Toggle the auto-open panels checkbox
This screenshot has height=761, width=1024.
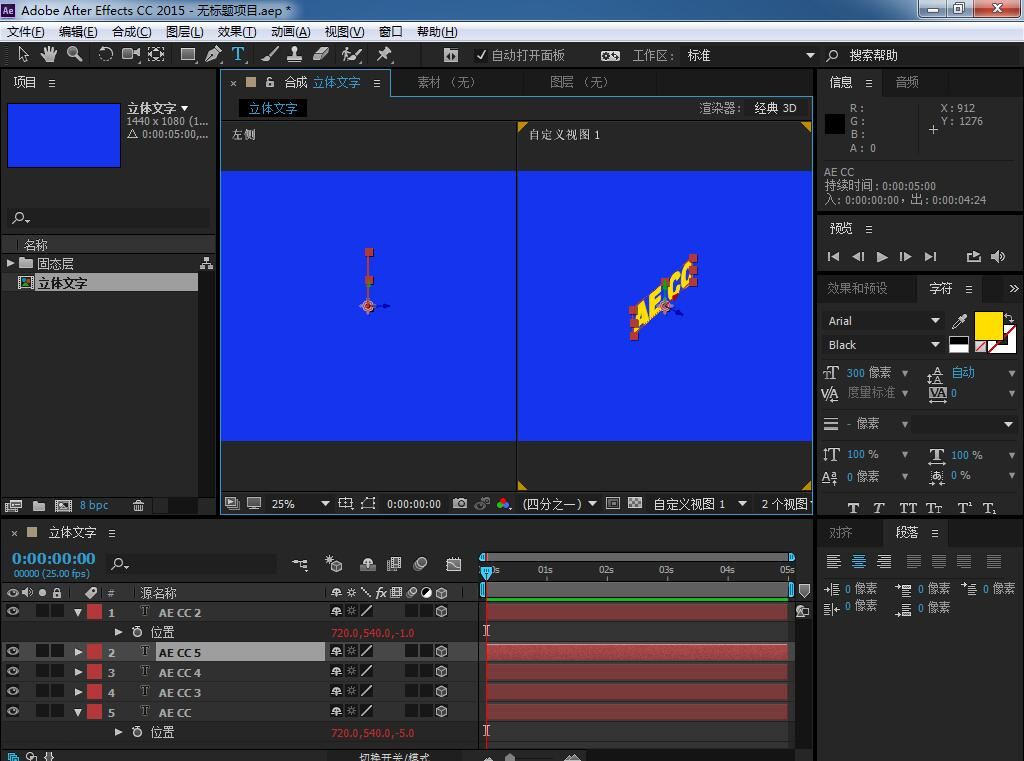(x=481, y=56)
